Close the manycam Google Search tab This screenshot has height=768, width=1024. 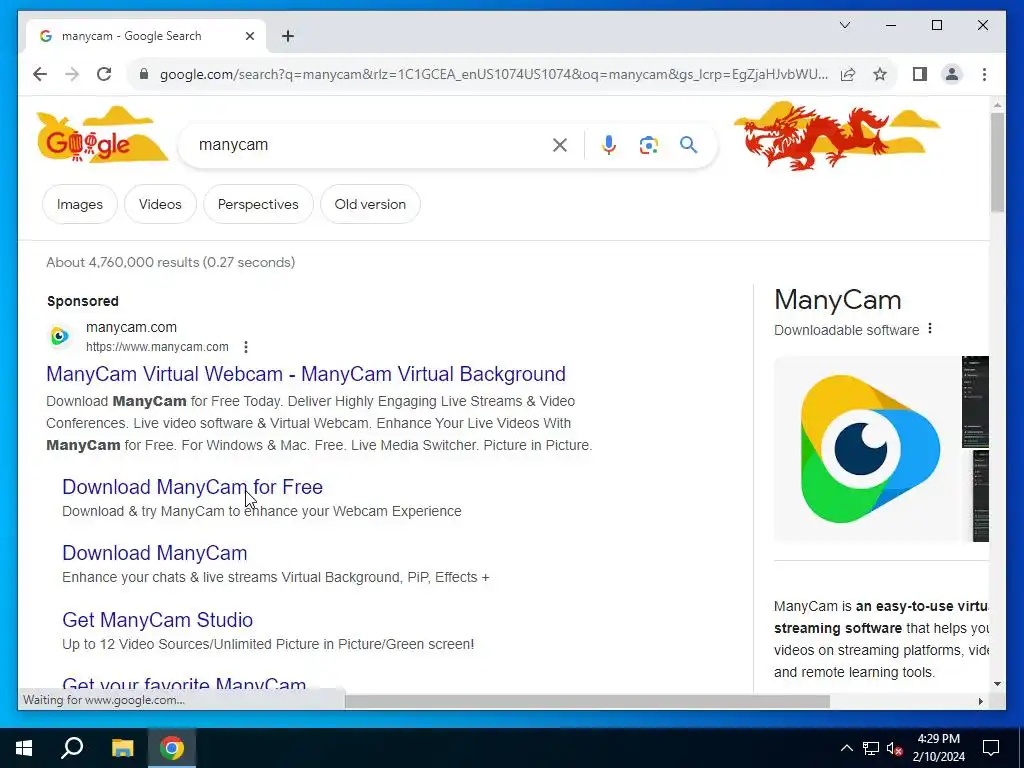click(249, 37)
